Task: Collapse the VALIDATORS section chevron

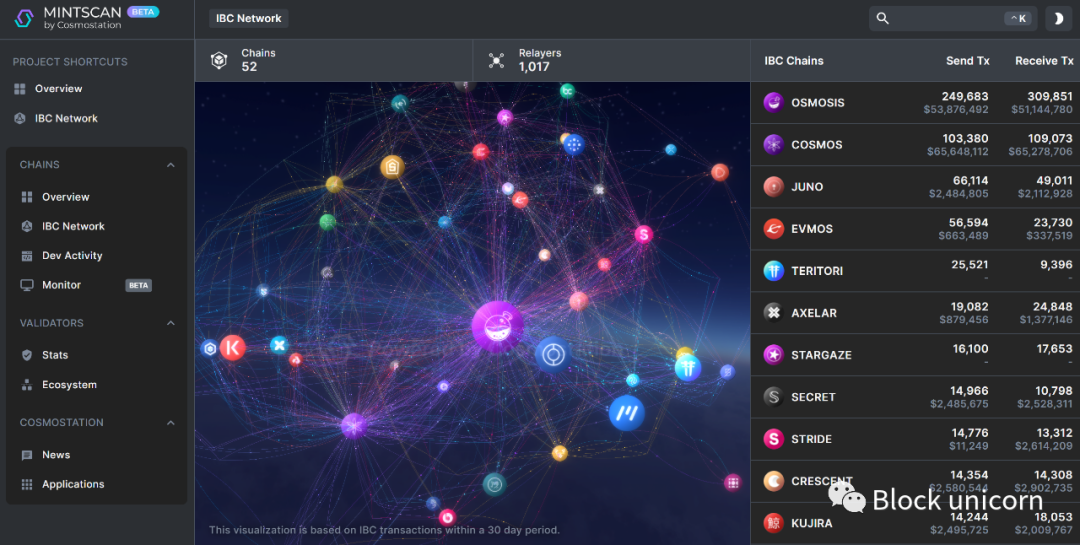Action: pos(171,323)
